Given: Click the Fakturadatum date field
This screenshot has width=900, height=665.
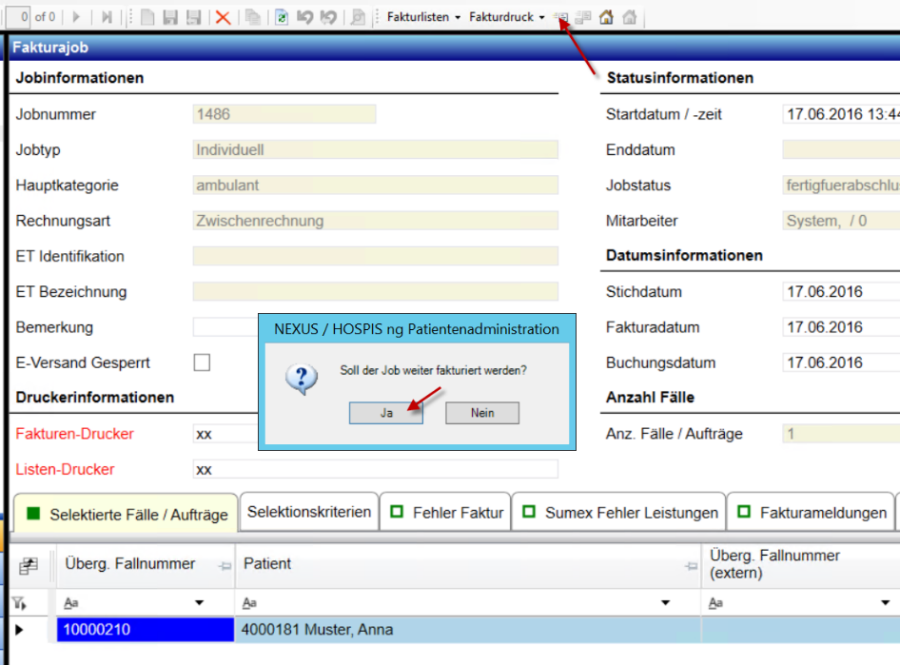Looking at the screenshot, I should pyautogui.click(x=841, y=327).
